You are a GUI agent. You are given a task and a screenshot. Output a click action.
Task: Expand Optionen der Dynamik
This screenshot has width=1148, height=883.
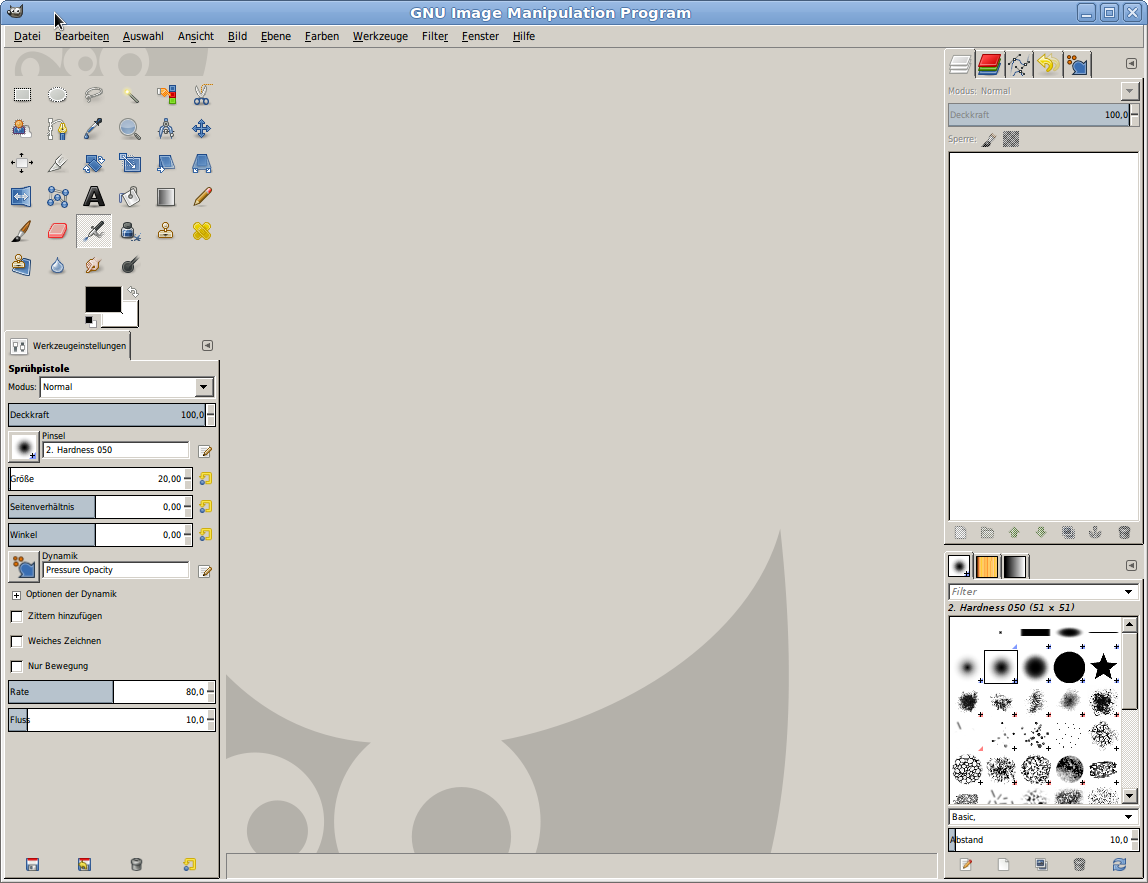[17, 595]
